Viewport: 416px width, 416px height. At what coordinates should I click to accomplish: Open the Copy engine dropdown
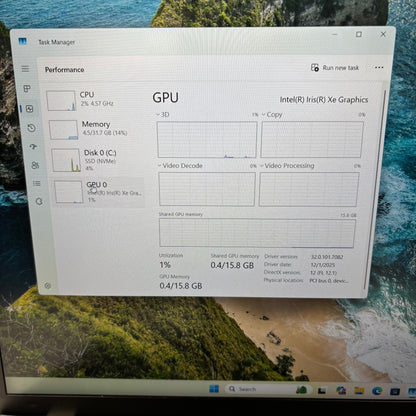click(272, 115)
